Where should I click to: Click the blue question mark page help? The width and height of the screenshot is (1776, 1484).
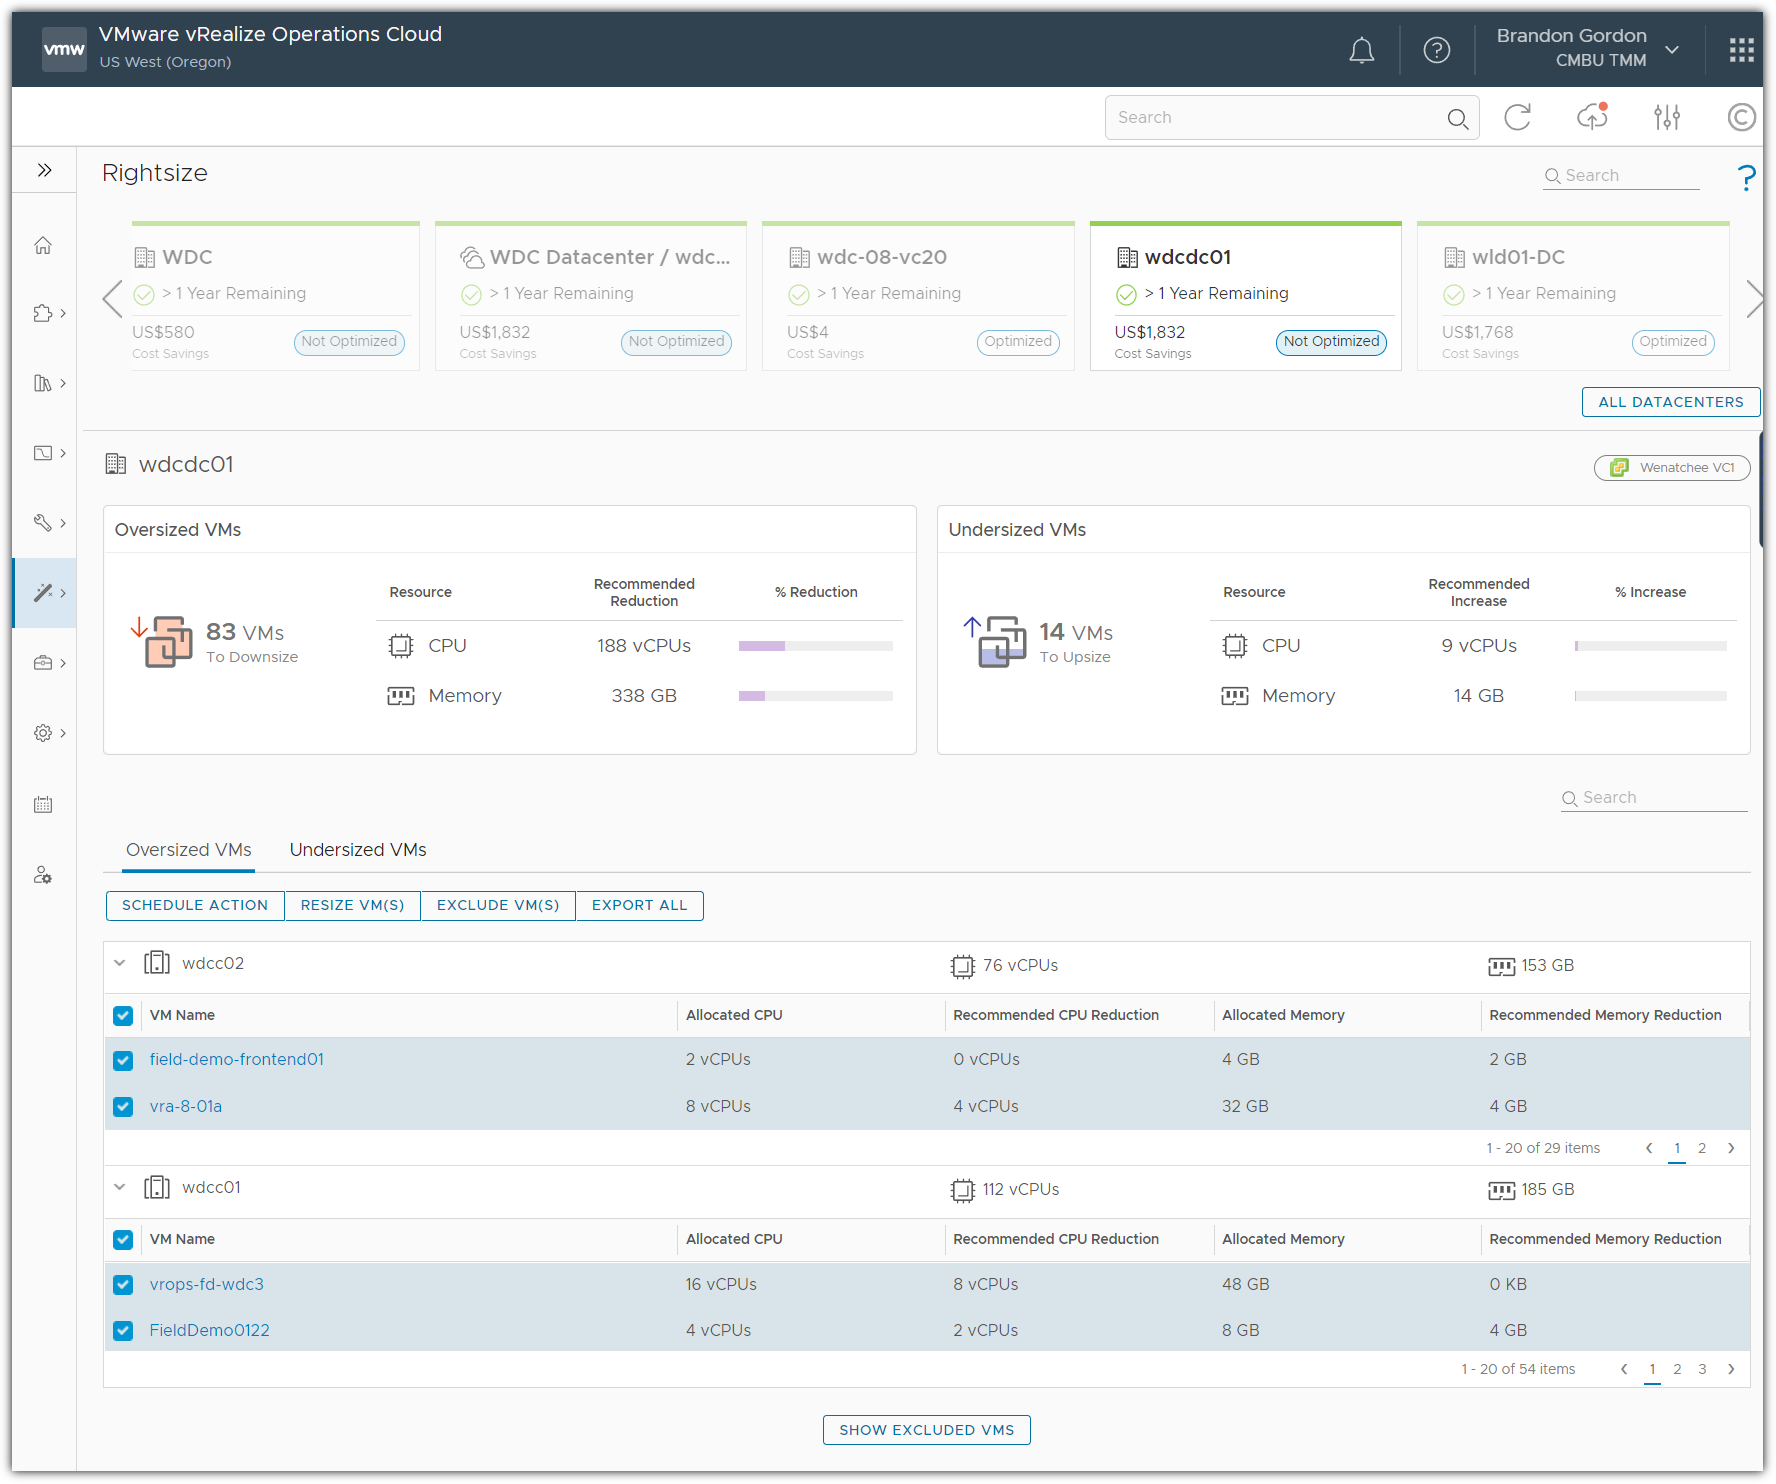tap(1746, 178)
